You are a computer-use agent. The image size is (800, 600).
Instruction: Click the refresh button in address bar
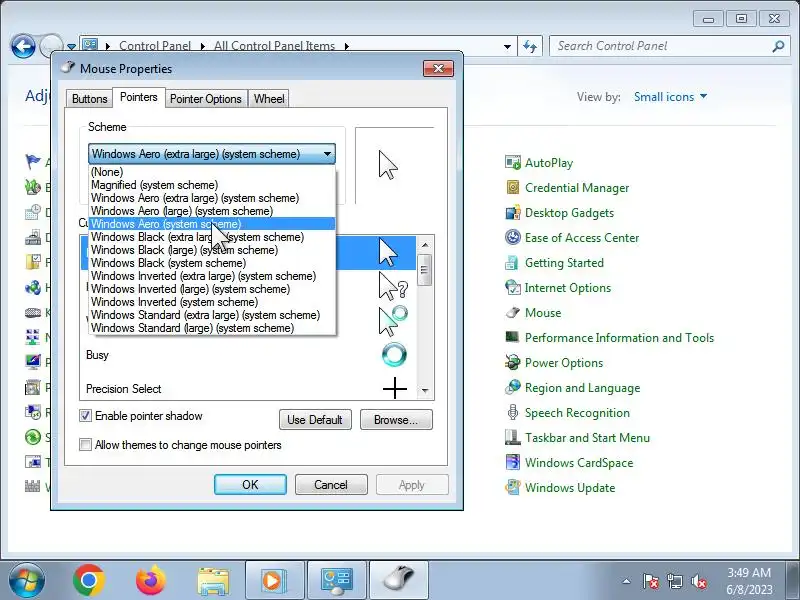point(530,46)
